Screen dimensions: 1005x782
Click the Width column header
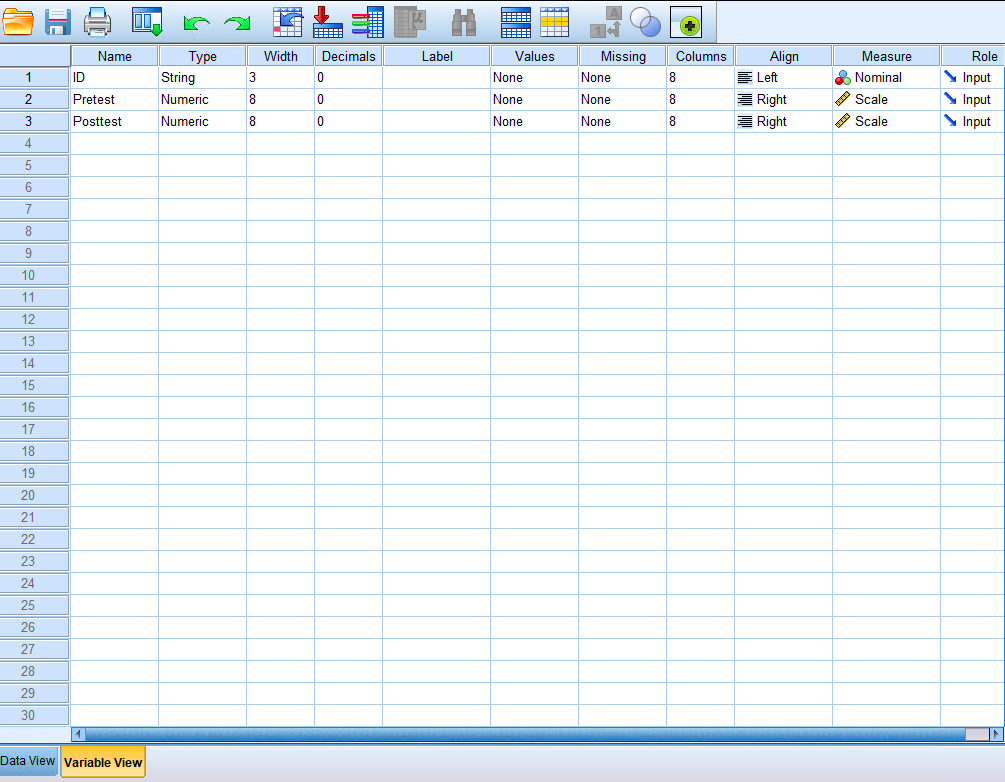(281, 56)
